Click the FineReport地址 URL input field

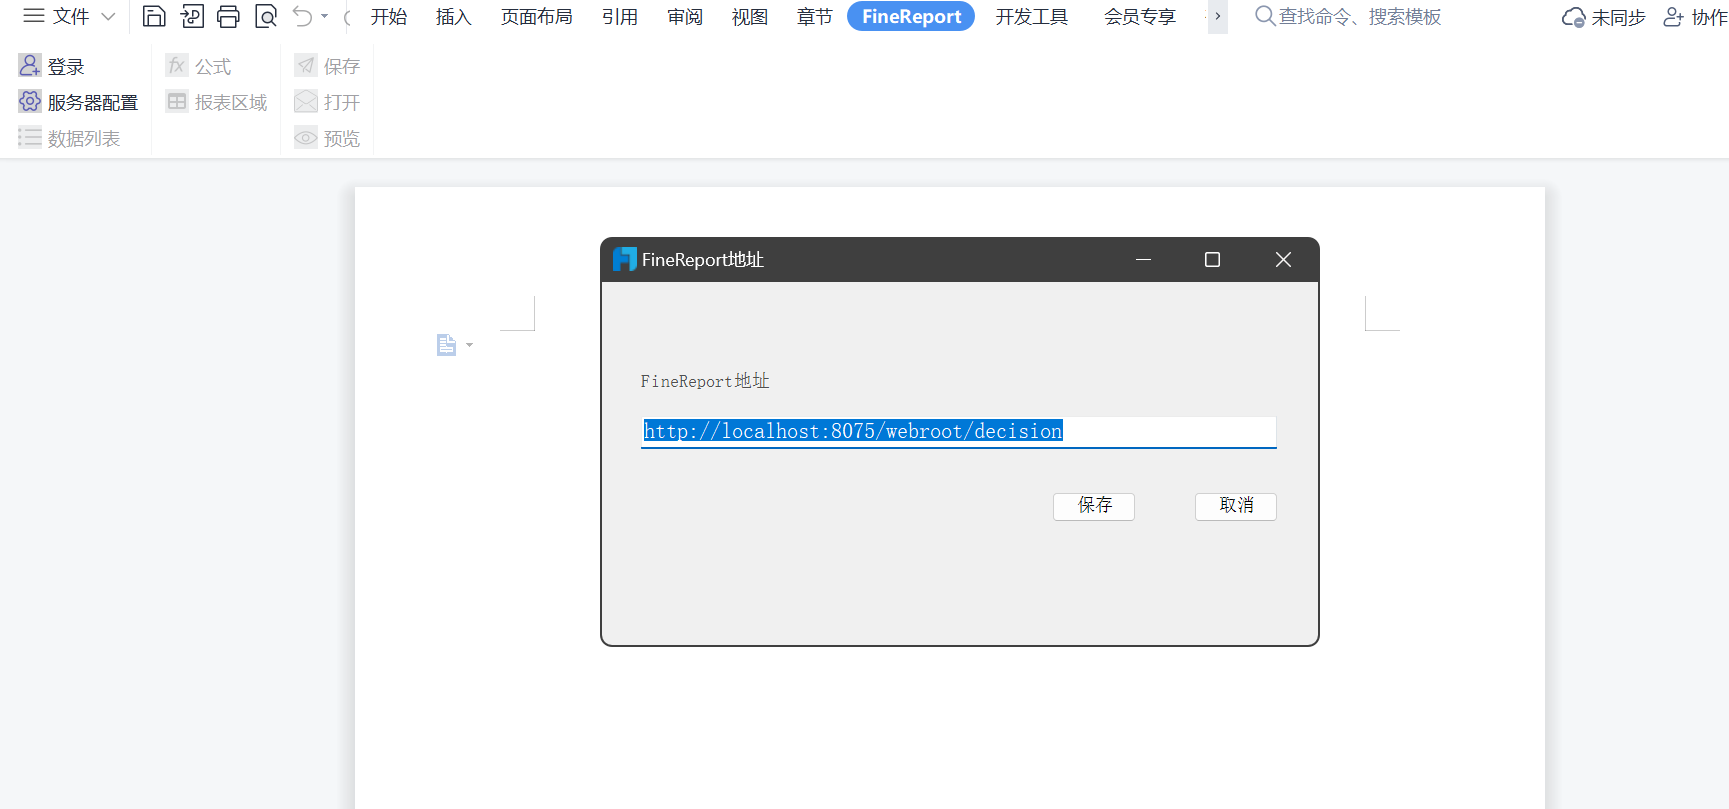click(x=959, y=432)
